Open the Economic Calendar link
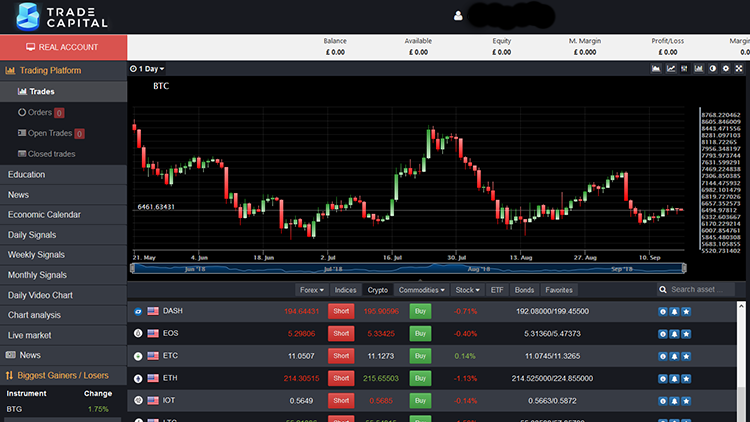 (64, 215)
